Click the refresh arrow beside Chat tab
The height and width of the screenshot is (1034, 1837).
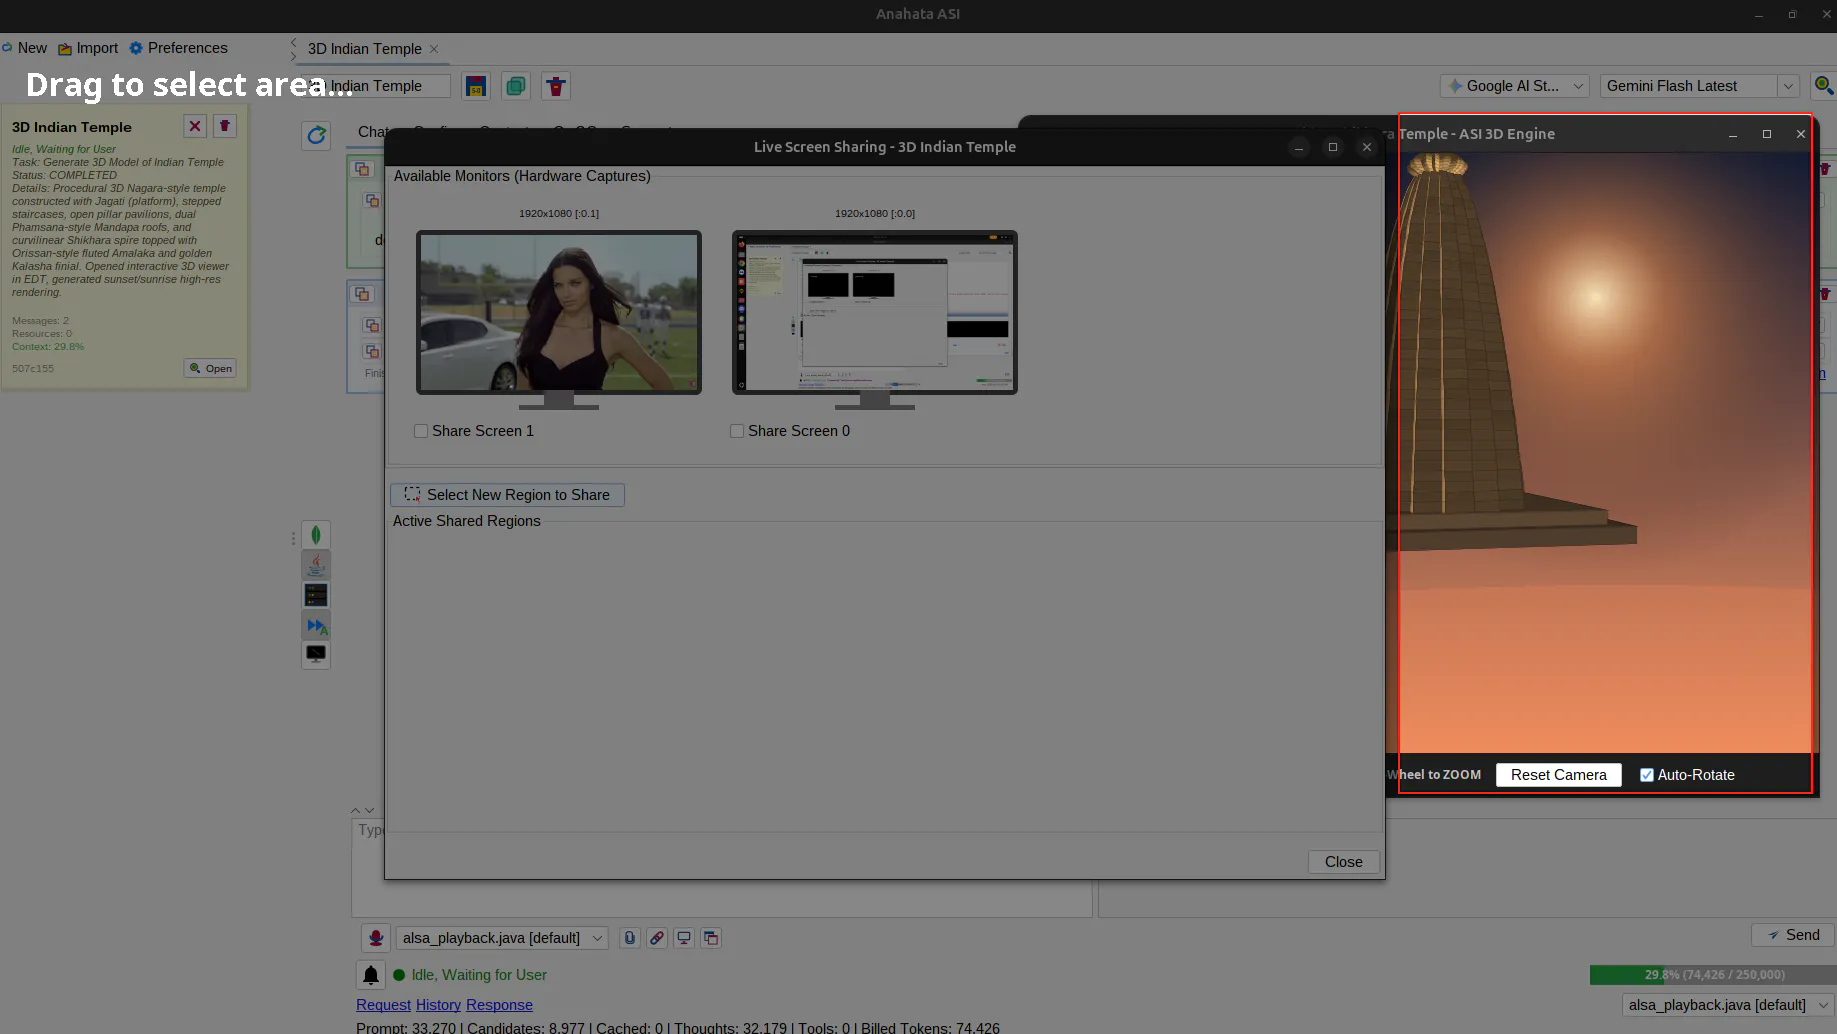click(x=316, y=135)
